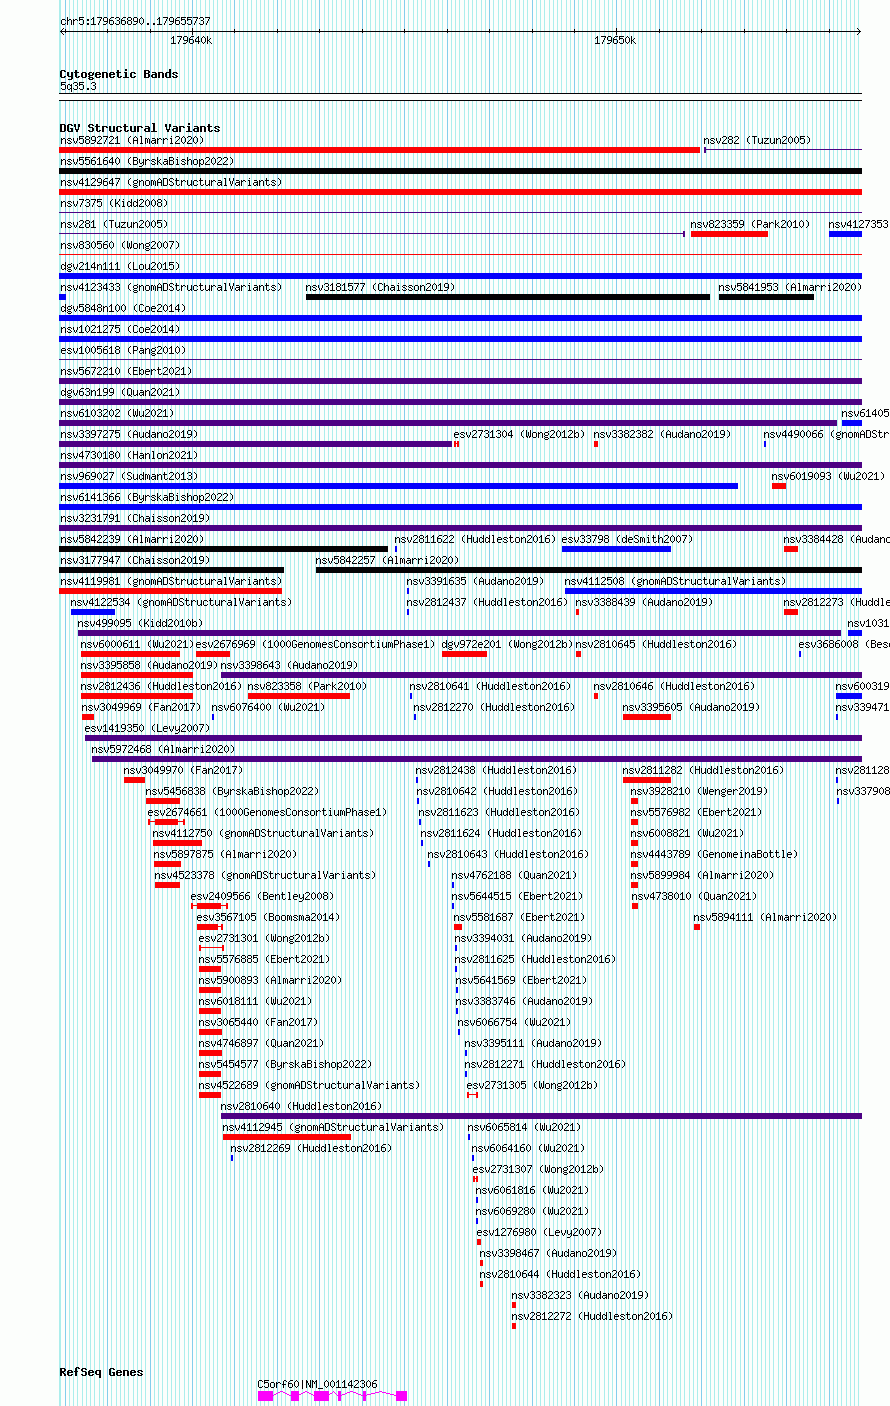Open nsv499095 (Kidd2010b) variant
This screenshot has width=890, height=1406.
tap(140, 623)
